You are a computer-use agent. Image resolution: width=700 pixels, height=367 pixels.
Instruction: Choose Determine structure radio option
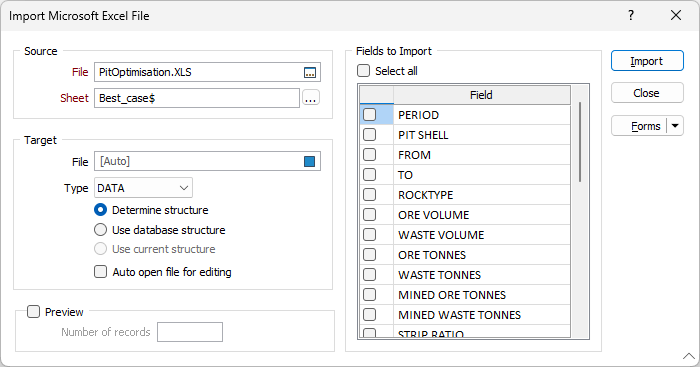tap(100, 210)
